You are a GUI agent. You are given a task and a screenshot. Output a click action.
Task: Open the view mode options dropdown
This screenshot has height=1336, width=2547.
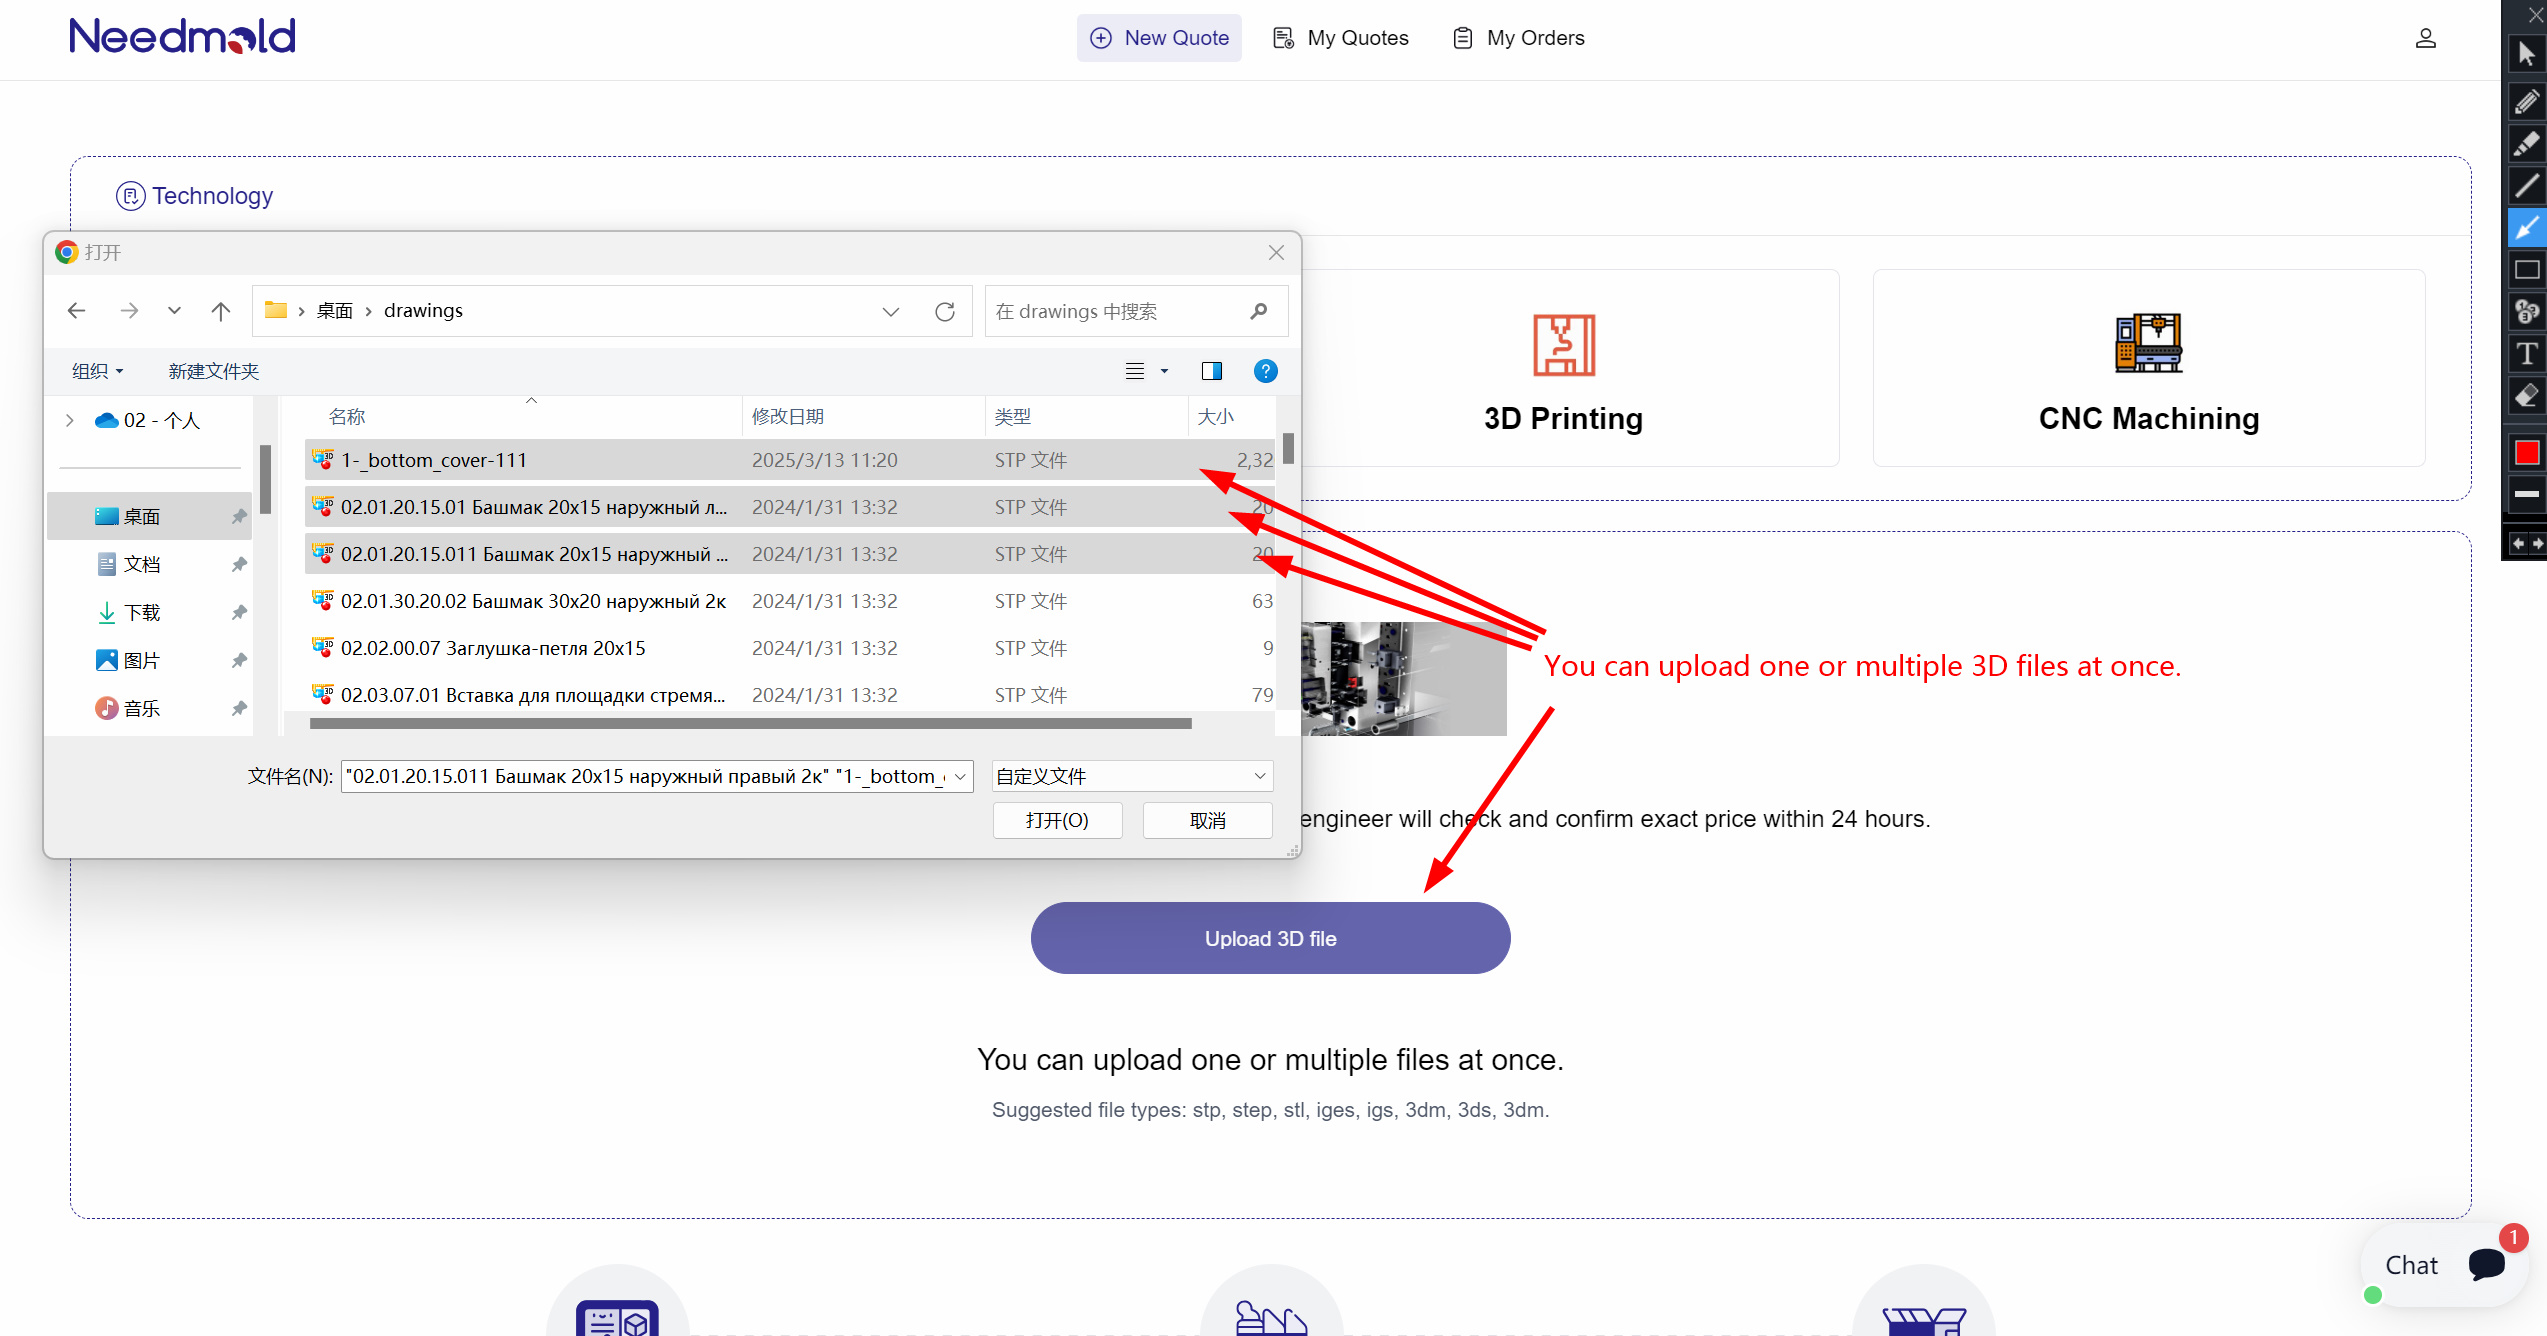1164,371
